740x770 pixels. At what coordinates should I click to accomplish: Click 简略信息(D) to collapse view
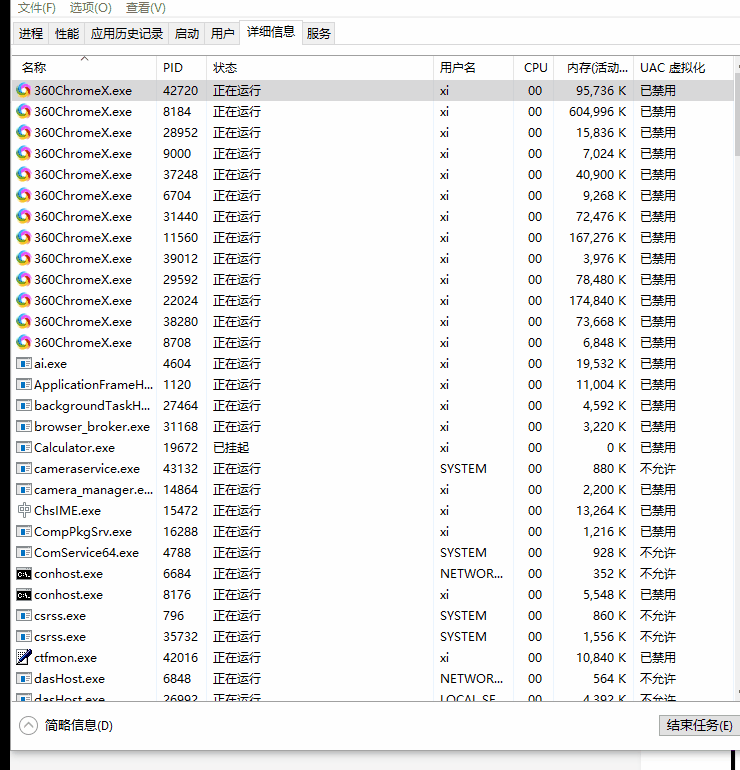66,725
